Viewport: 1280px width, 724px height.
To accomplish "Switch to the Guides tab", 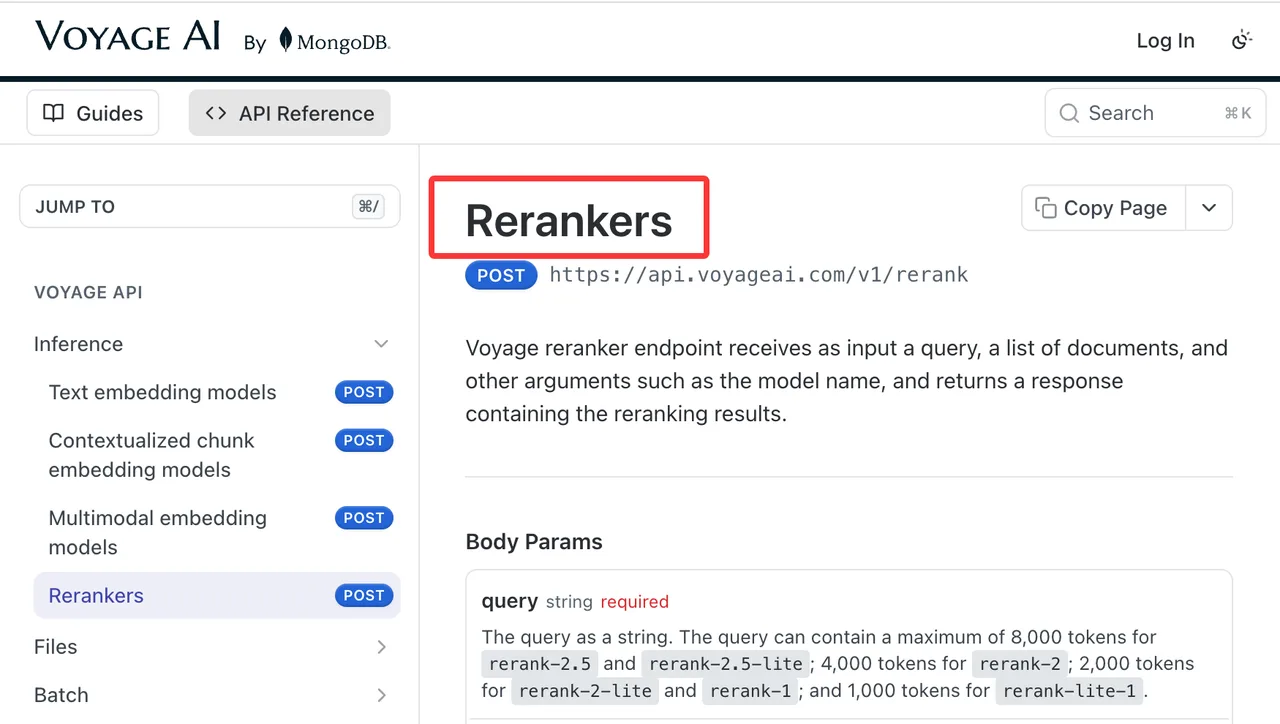I will pyautogui.click(x=93, y=113).
